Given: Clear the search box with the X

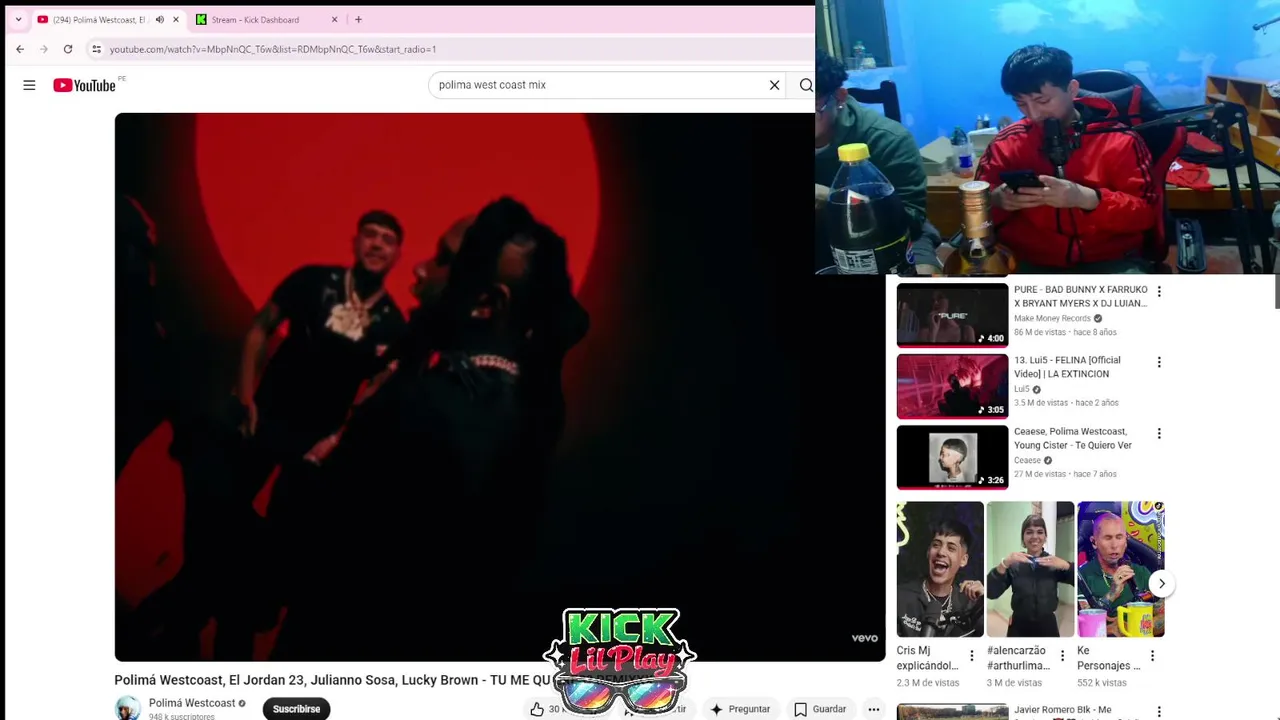Looking at the screenshot, I should [774, 85].
